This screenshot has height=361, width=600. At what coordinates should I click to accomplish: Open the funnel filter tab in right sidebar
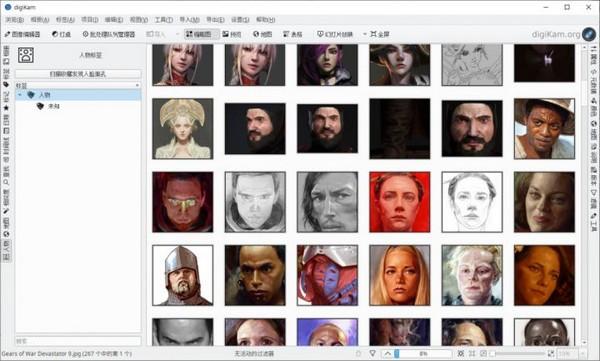coord(593,198)
